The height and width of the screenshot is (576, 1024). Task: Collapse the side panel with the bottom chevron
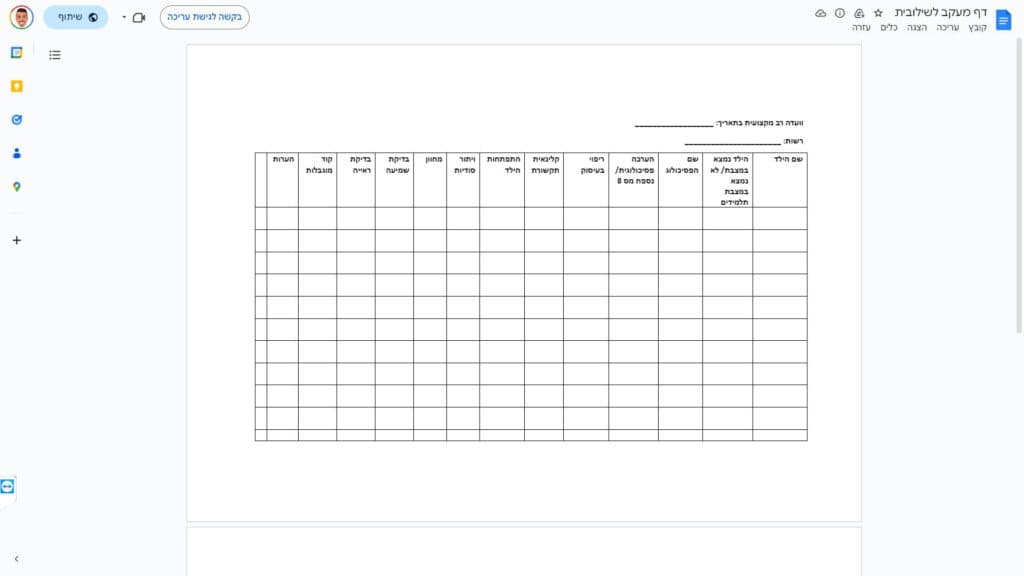tap(16, 559)
